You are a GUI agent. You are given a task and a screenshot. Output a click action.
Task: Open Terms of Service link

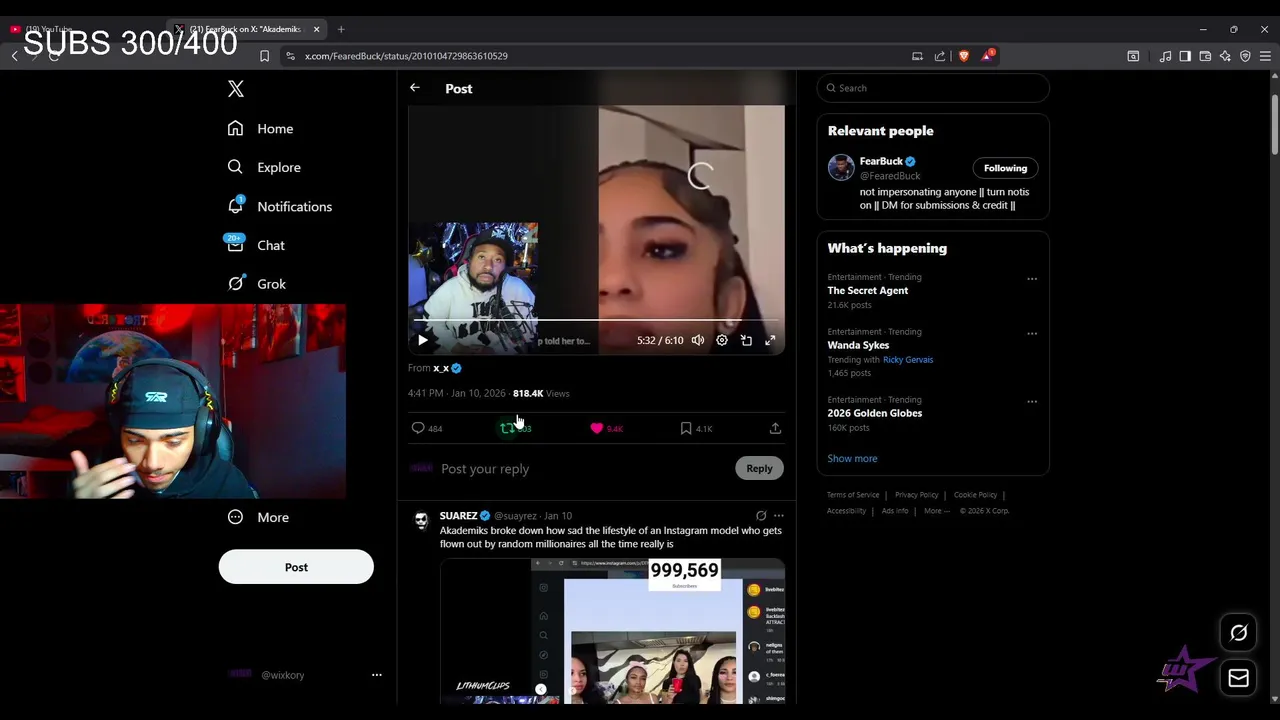(853, 495)
